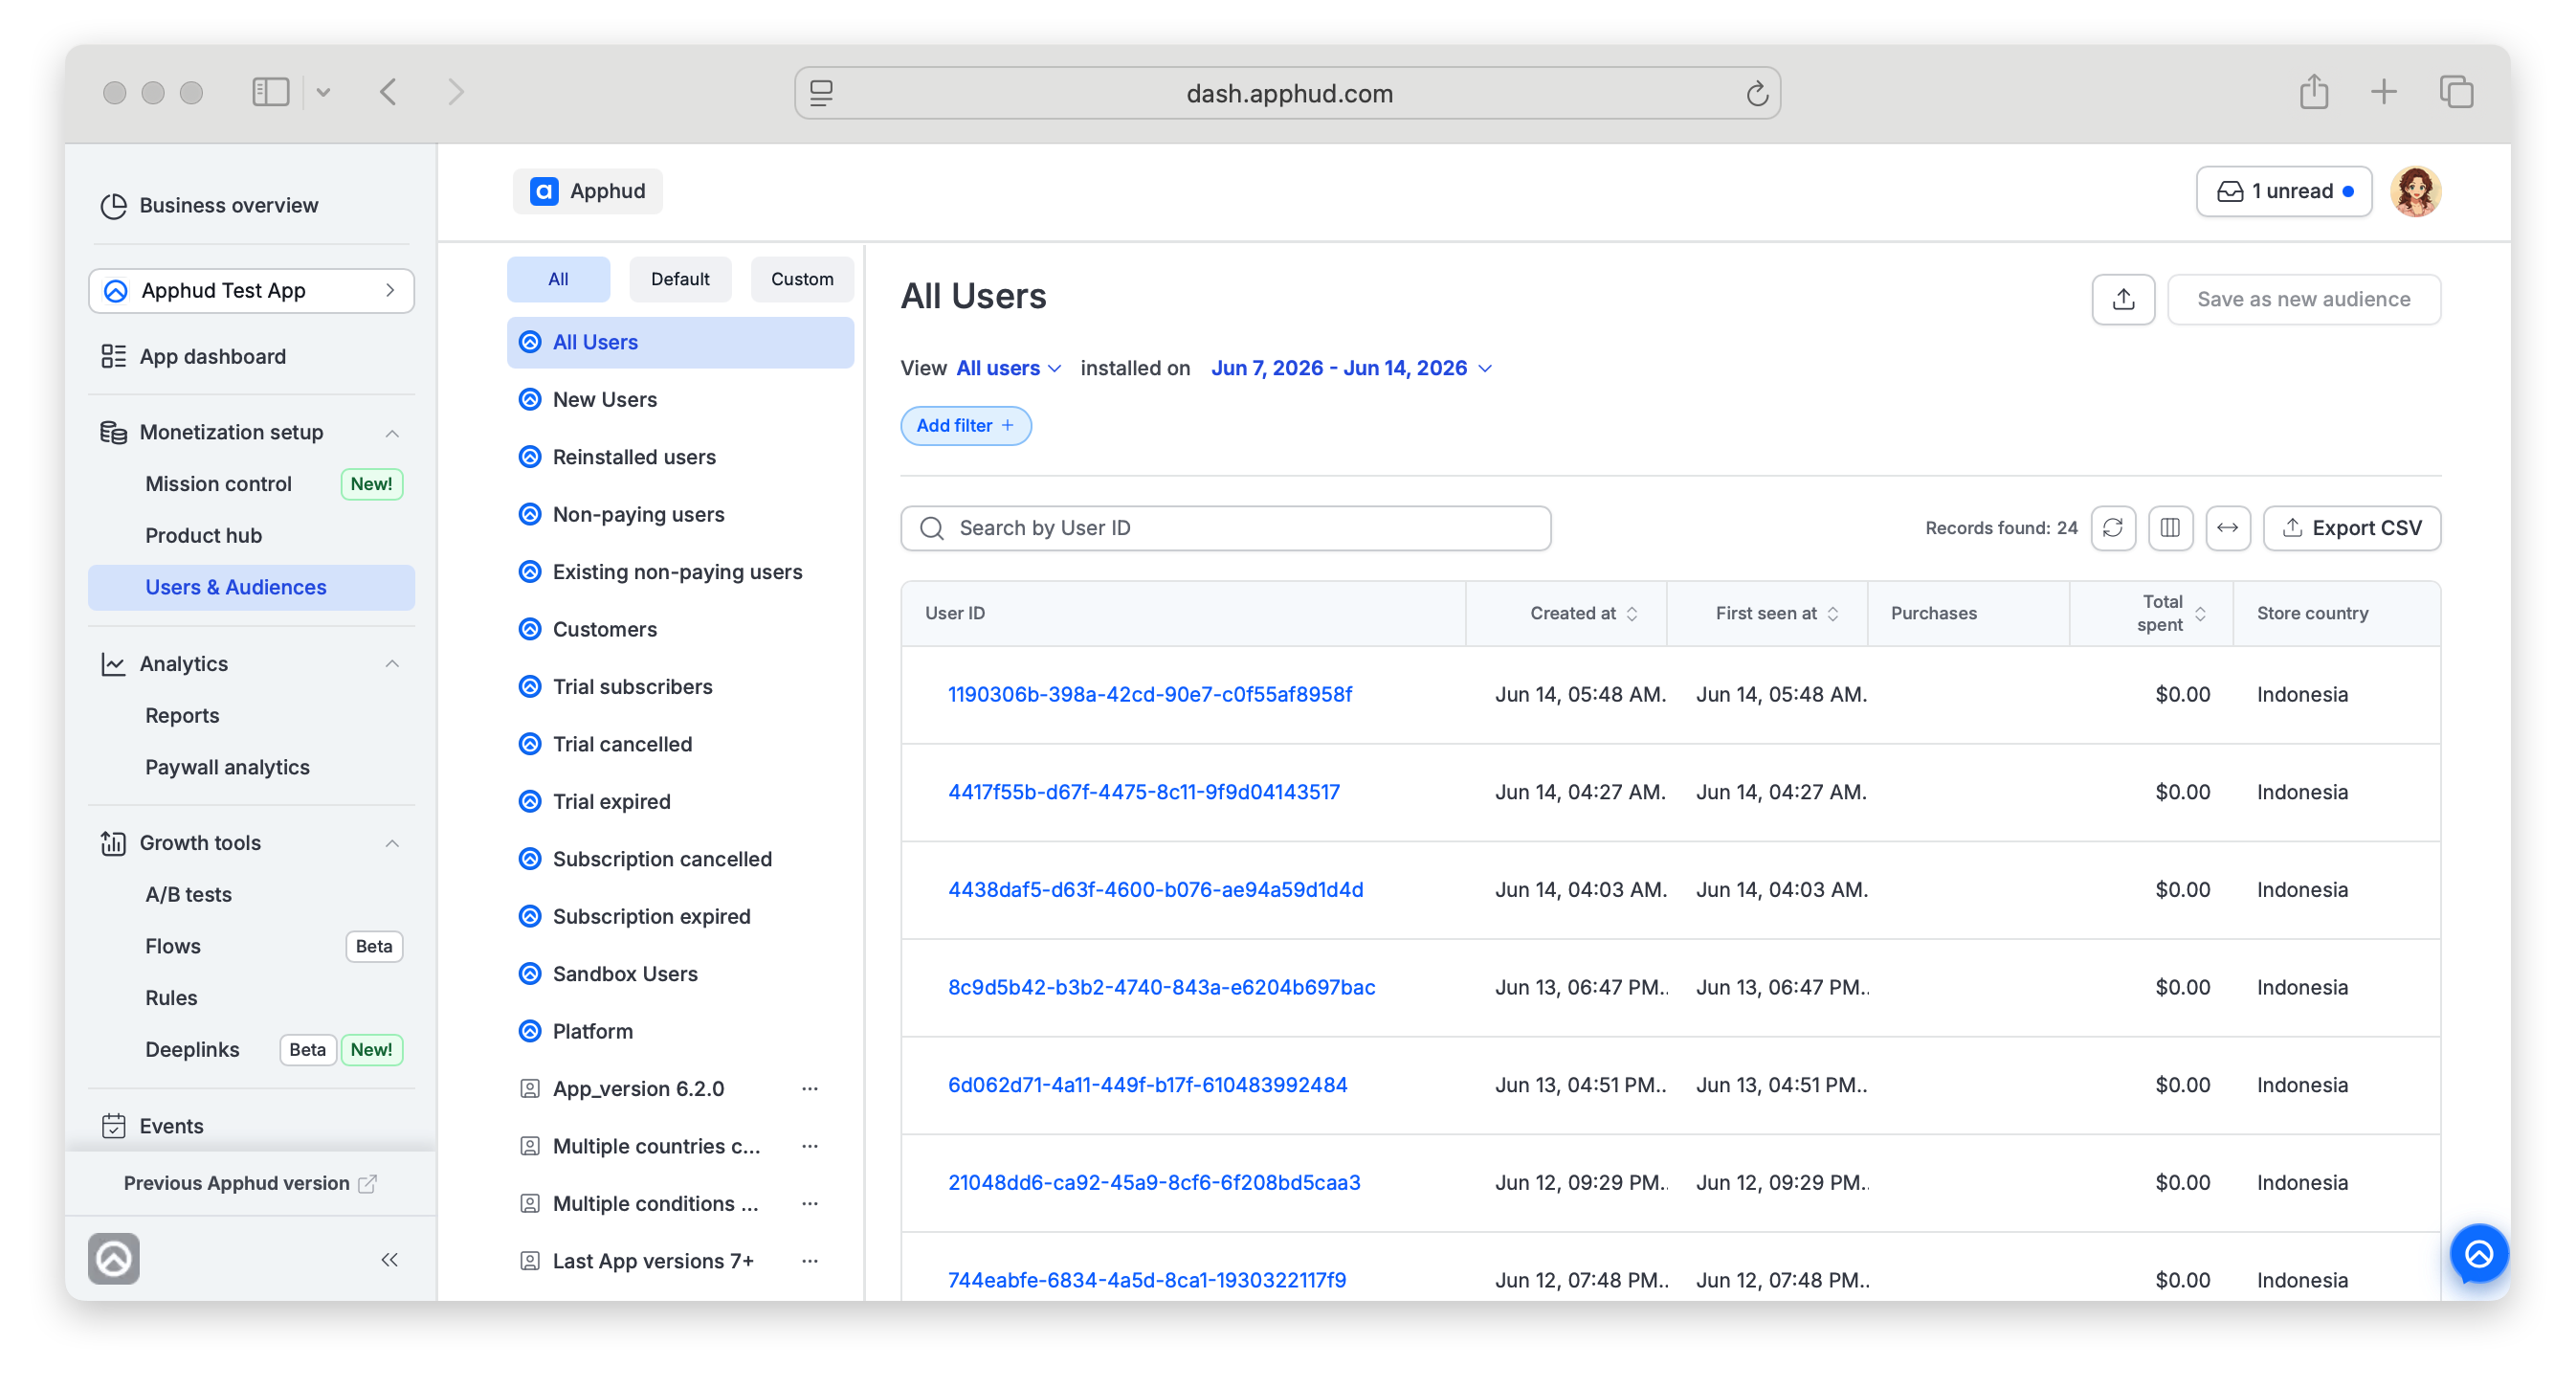Screen dimensions: 2576x1388
Task: Click Save as new audience
Action: point(2303,299)
